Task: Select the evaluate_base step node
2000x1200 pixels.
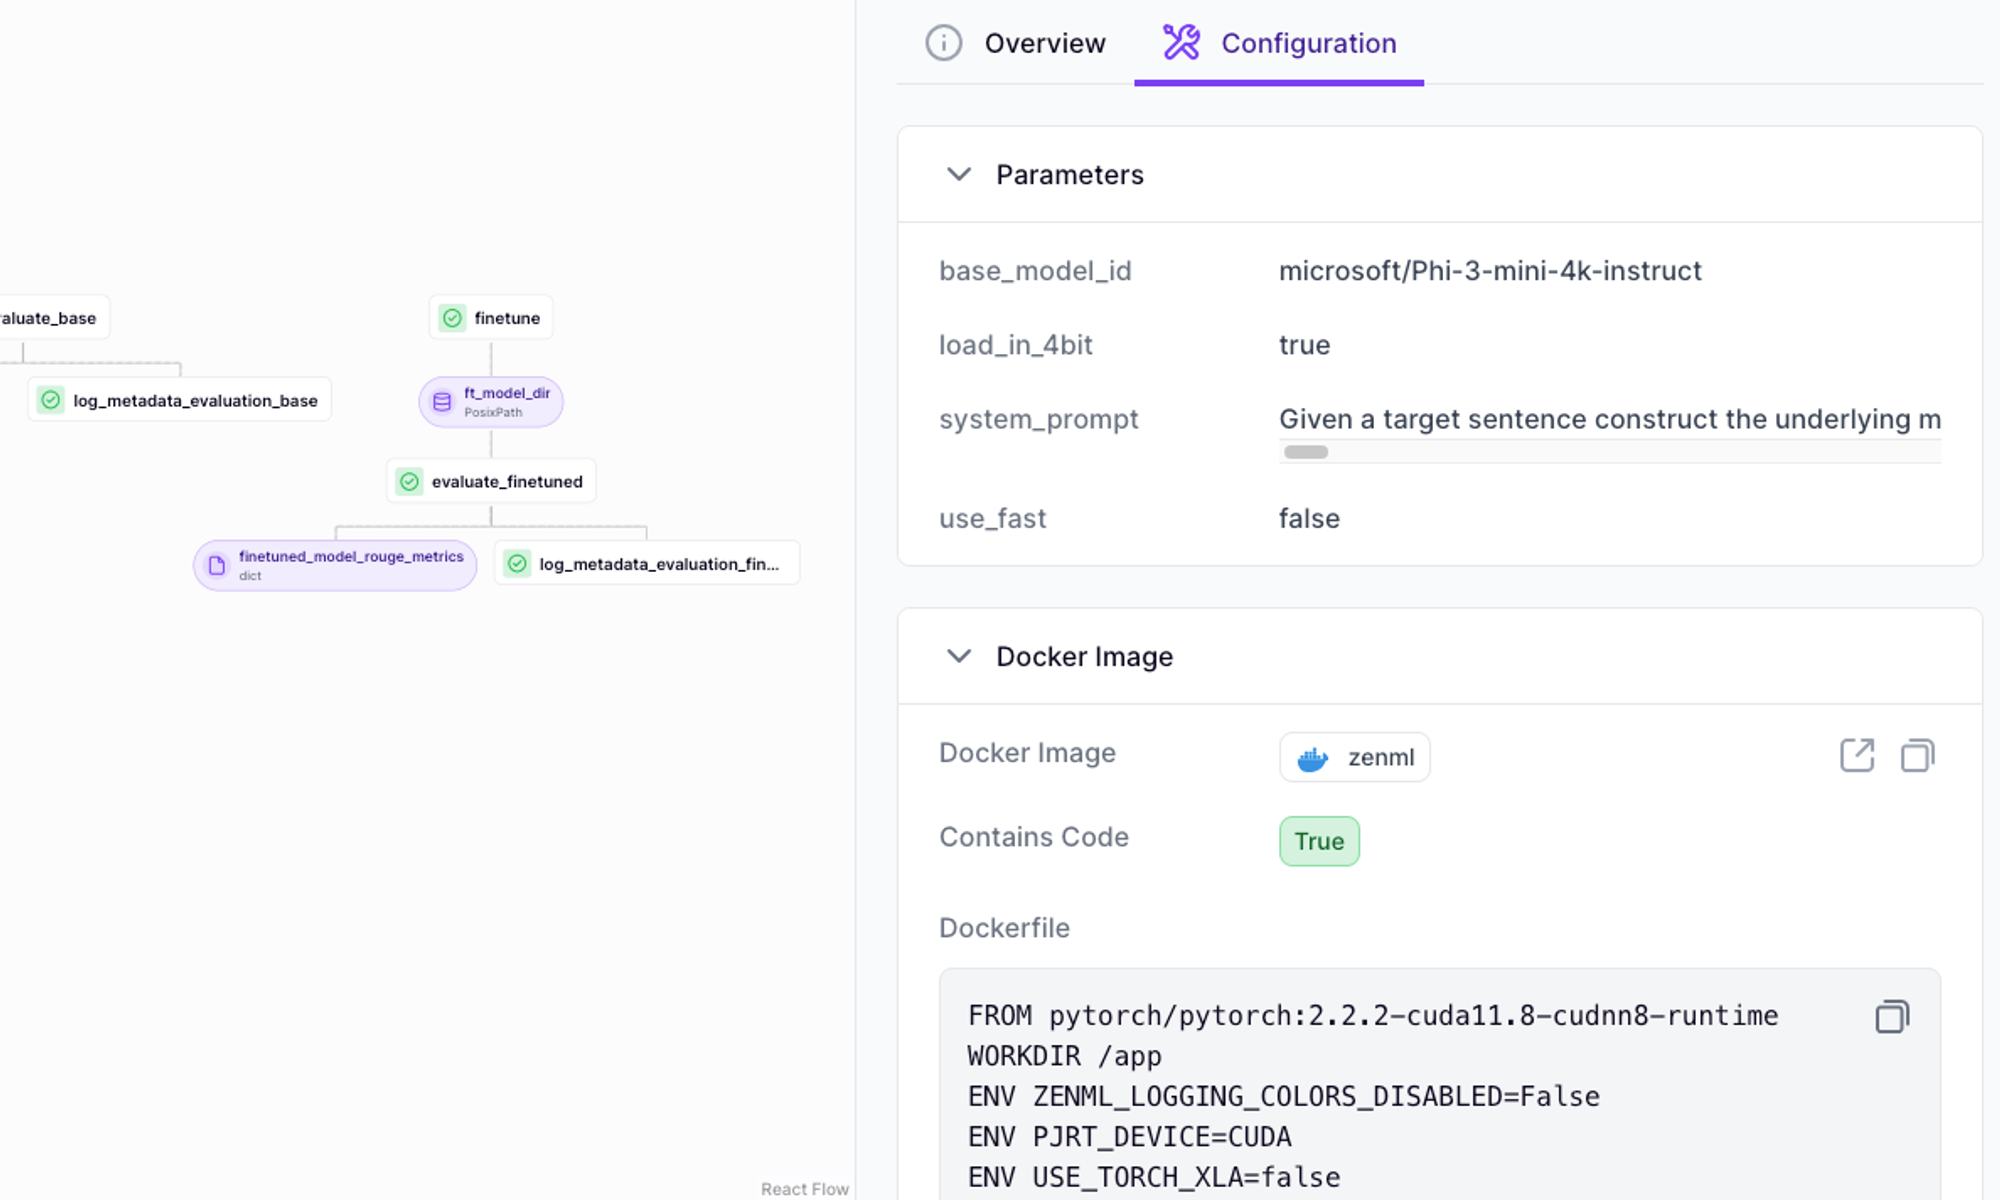Action: point(53,318)
